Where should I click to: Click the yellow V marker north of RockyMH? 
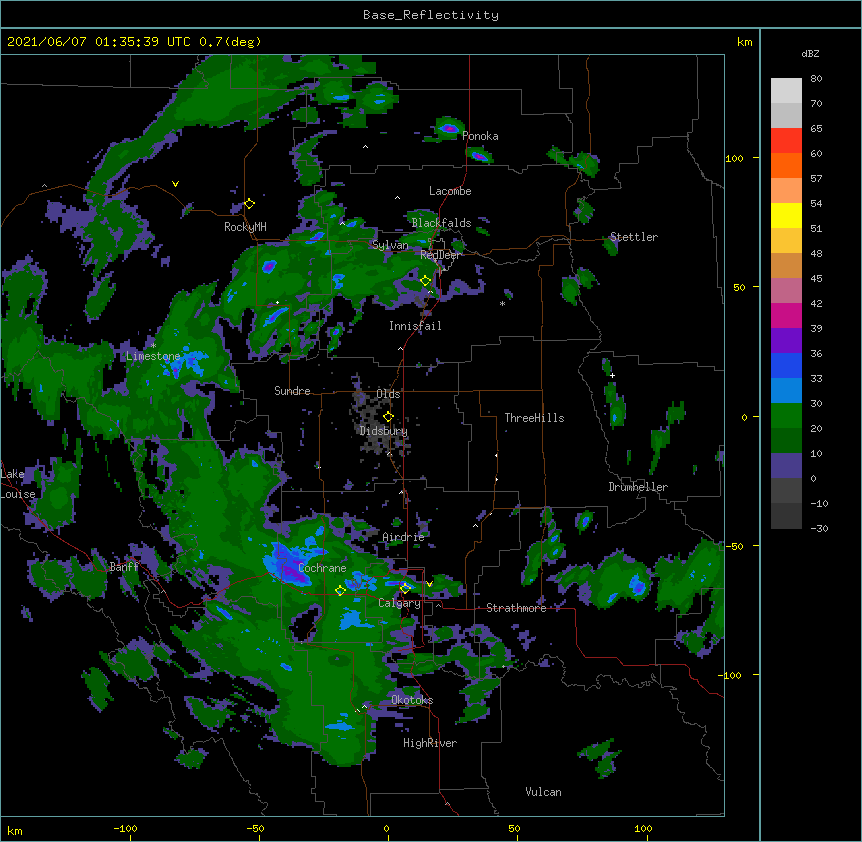point(175,184)
